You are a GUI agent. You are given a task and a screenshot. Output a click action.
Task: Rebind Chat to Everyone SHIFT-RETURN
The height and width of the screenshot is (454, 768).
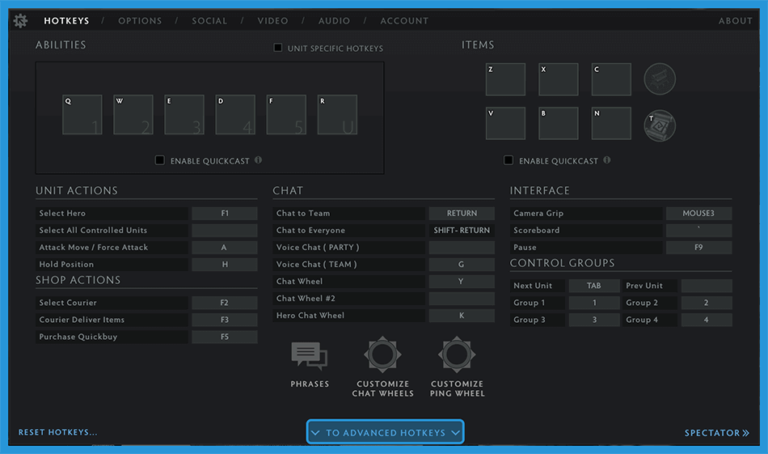(461, 230)
